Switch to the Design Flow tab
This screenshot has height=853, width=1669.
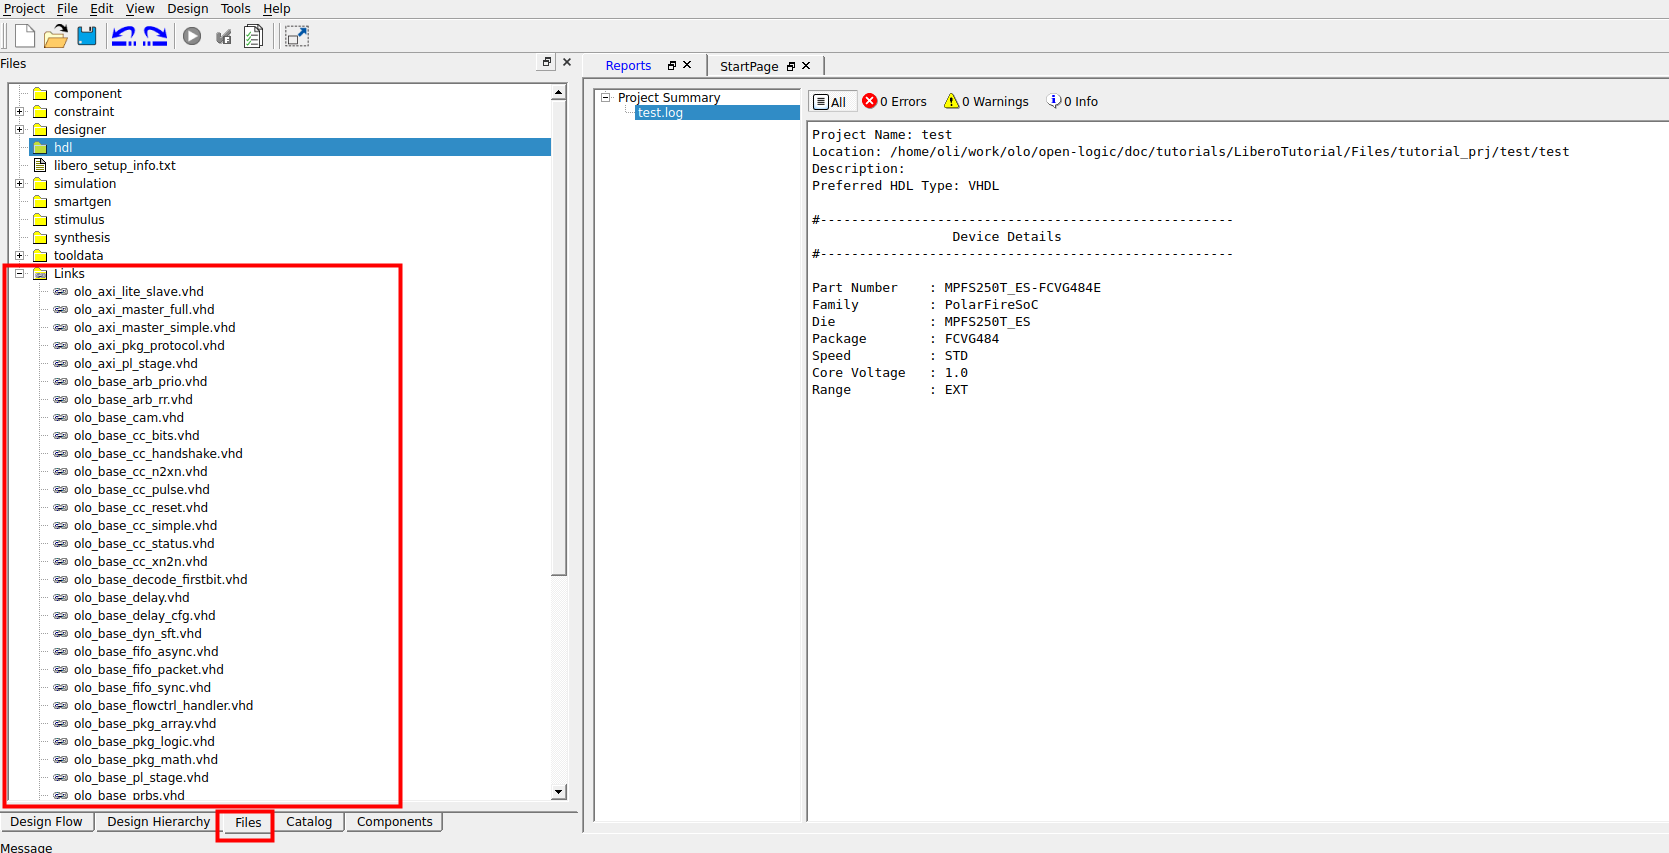point(47,822)
